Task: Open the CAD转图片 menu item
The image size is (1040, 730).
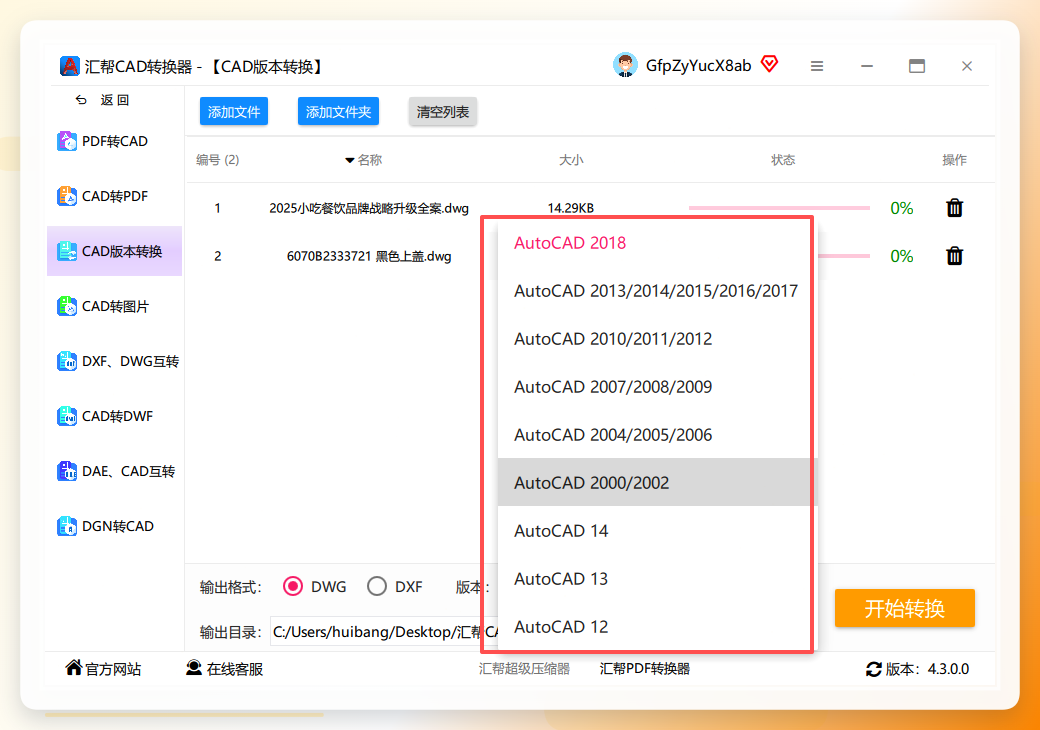Action: click(115, 306)
